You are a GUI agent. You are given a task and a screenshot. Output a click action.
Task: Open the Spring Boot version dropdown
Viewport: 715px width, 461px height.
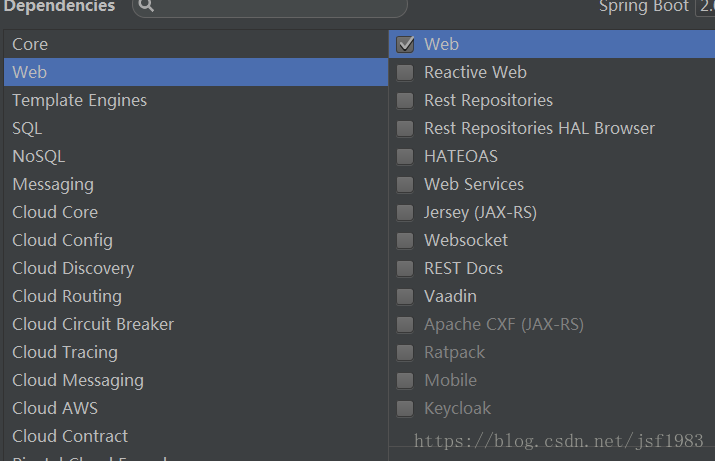pyautogui.click(x=705, y=7)
